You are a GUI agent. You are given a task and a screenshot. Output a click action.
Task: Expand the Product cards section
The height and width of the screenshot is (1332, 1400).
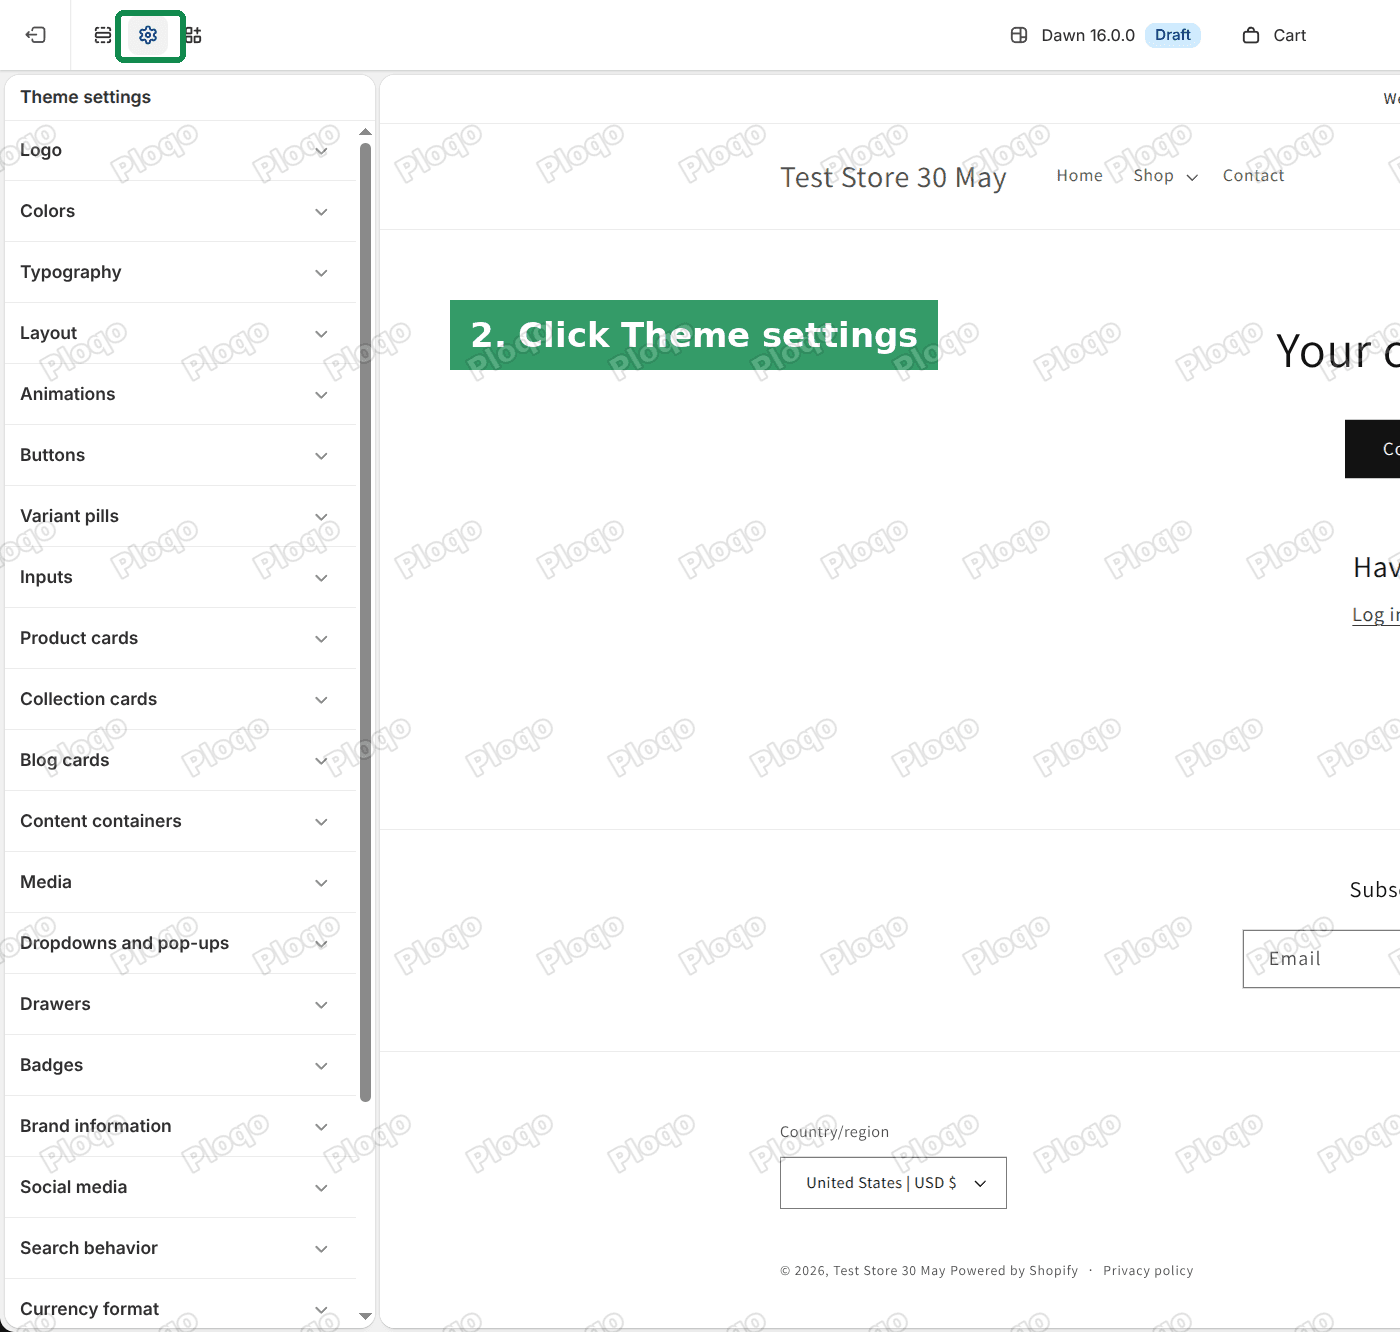tap(181, 638)
